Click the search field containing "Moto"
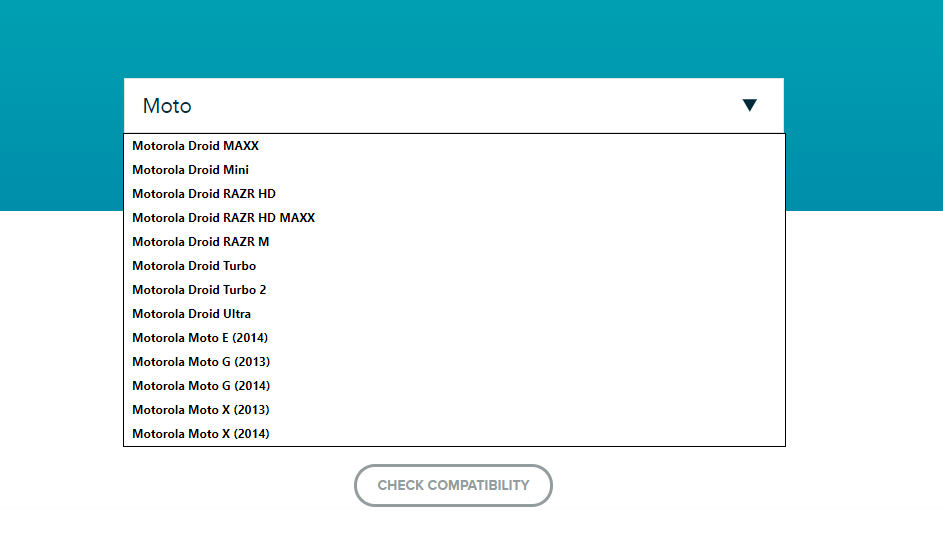Viewport: 943px width, 538px height. [x=453, y=105]
